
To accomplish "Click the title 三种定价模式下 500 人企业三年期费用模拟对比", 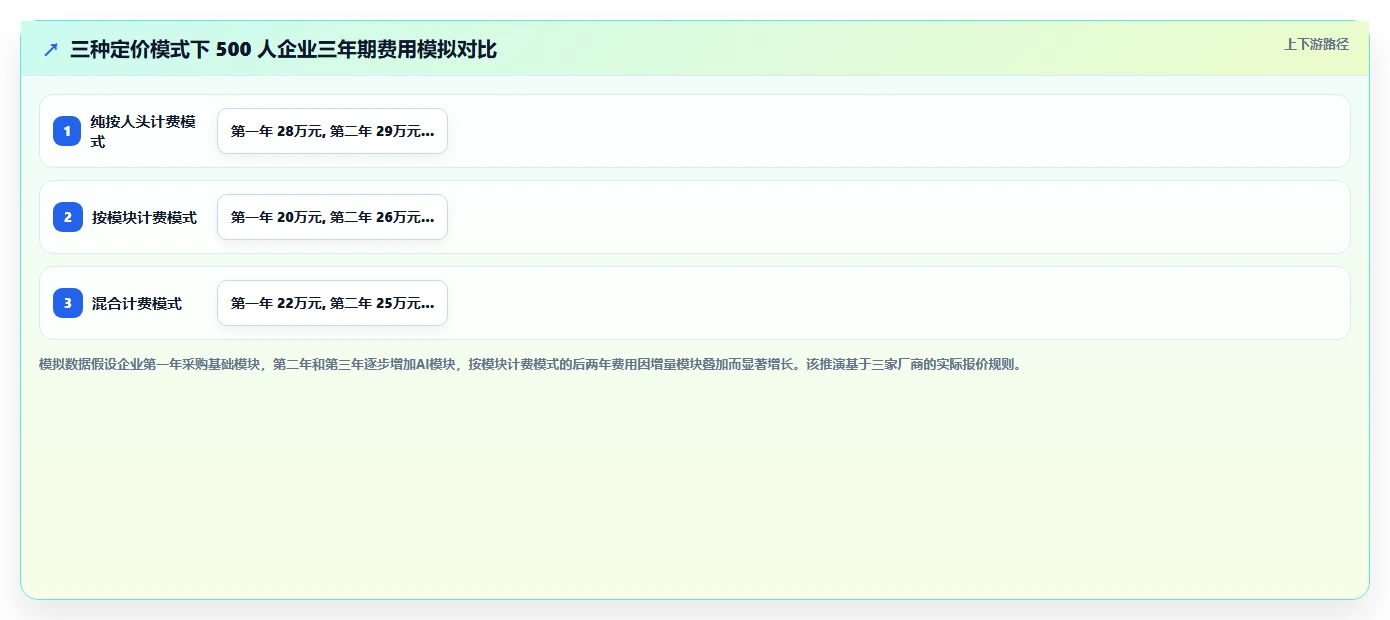I will point(283,49).
